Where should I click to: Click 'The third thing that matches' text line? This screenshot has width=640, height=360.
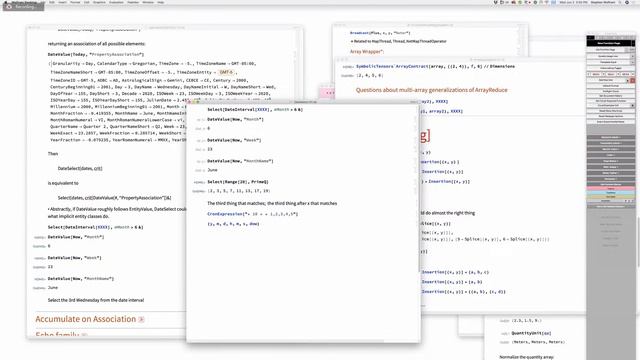(272, 203)
